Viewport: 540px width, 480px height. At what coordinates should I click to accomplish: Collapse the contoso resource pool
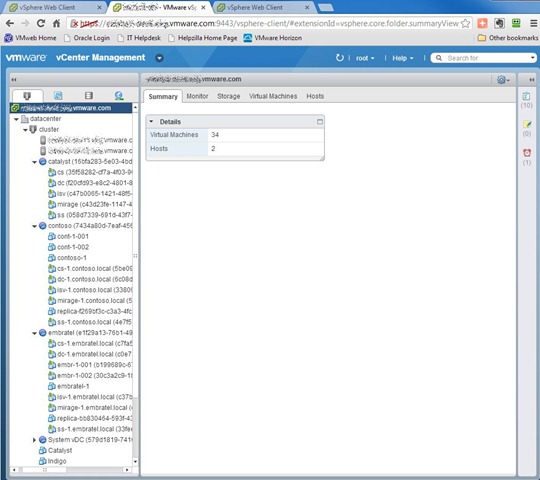point(34,226)
